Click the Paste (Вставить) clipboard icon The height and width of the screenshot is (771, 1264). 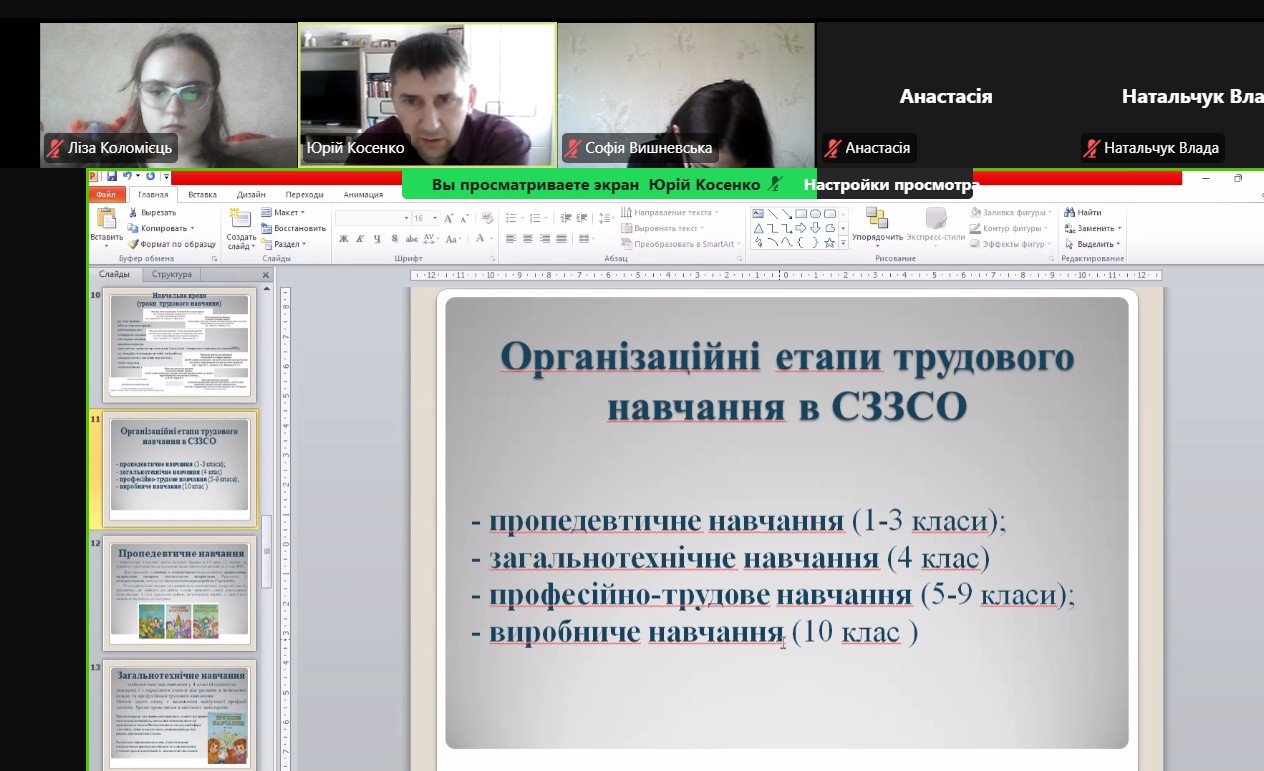106,221
